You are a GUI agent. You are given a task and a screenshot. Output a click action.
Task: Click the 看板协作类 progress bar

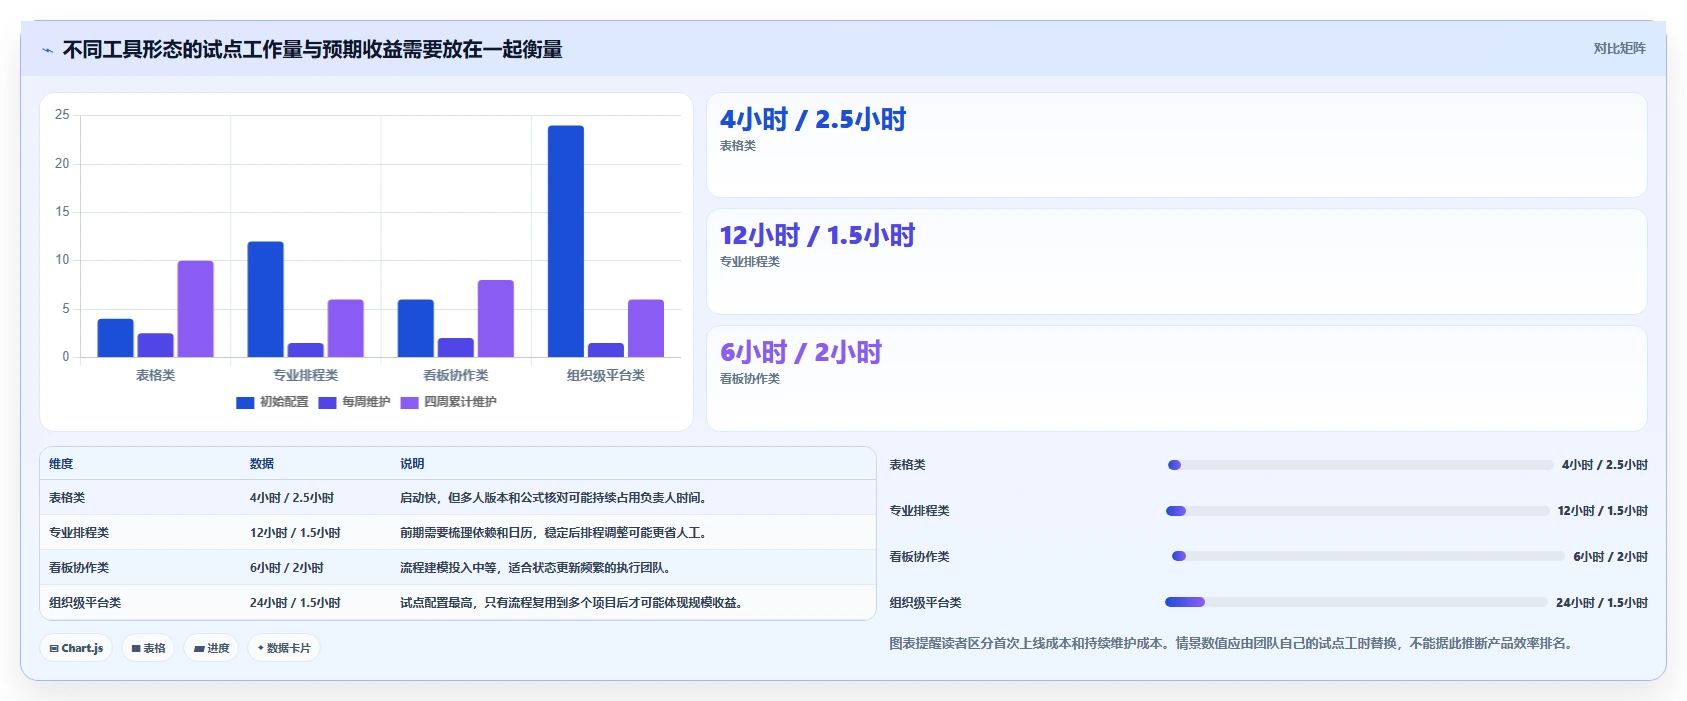point(1368,556)
